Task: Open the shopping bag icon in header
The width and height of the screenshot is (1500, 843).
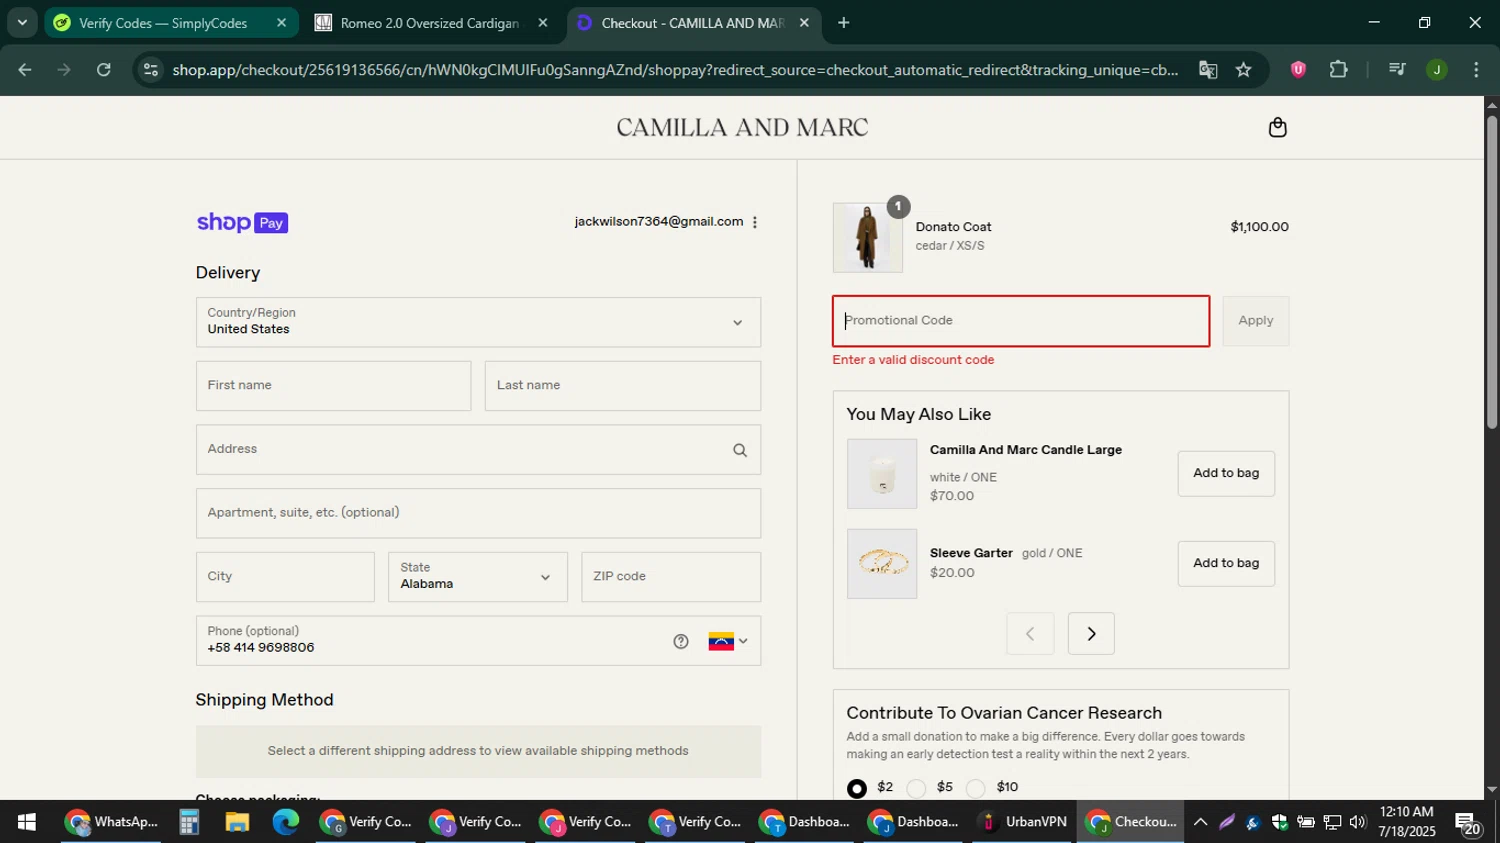Action: [x=1277, y=128]
